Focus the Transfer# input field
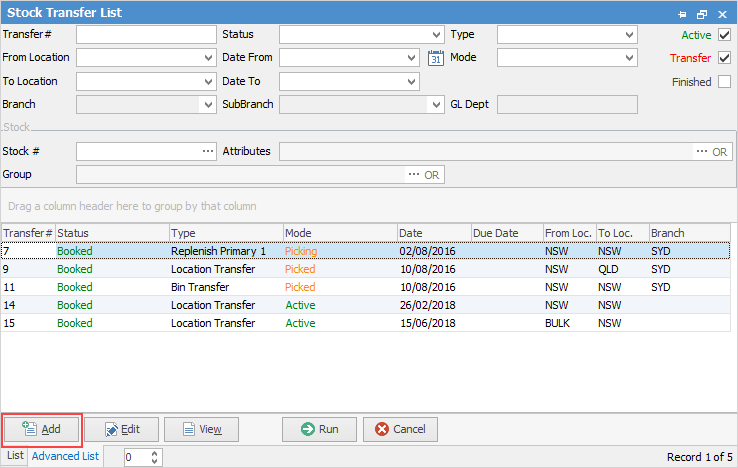The width and height of the screenshot is (738, 468). coord(146,35)
